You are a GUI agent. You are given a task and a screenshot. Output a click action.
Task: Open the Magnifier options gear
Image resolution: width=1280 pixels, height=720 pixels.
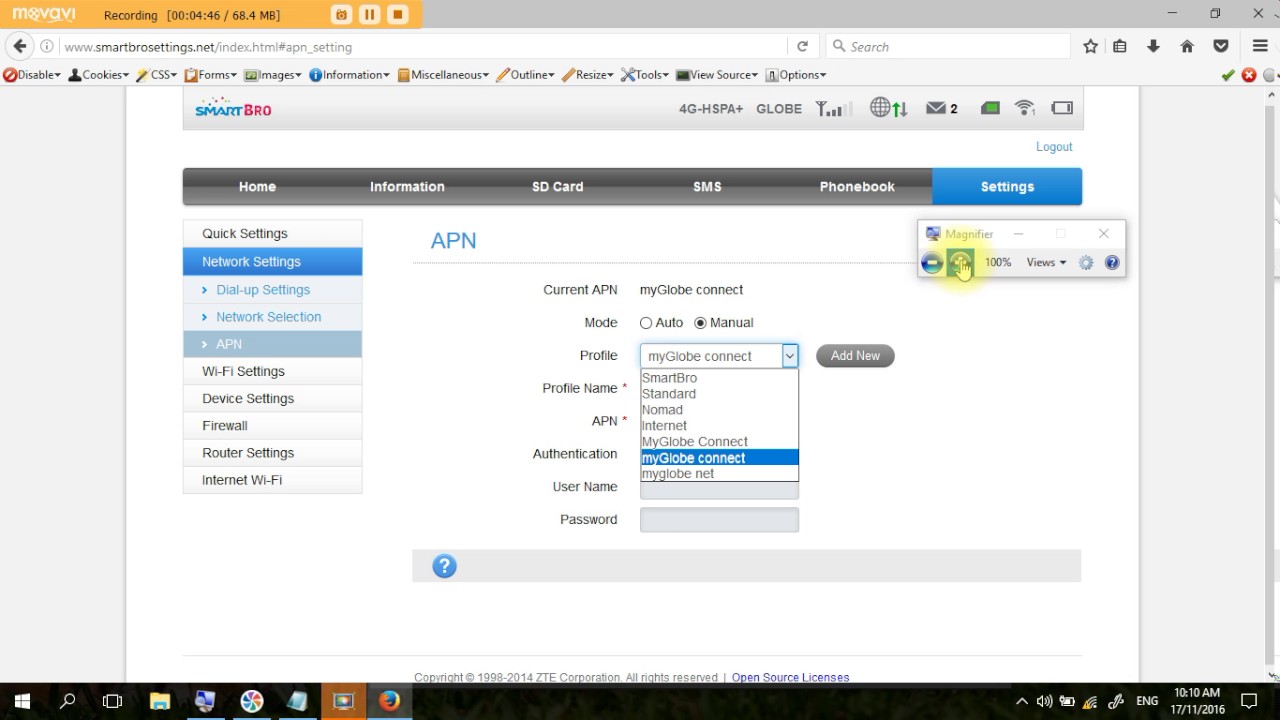click(1086, 263)
